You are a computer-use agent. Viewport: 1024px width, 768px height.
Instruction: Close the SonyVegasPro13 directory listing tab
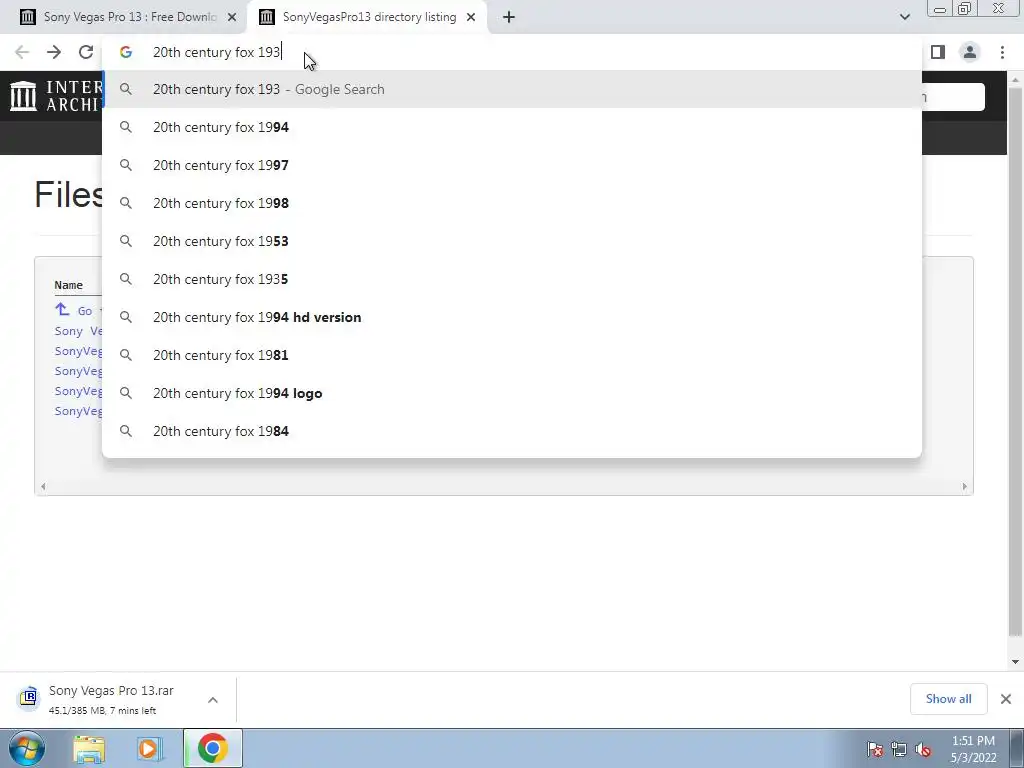pos(471,18)
